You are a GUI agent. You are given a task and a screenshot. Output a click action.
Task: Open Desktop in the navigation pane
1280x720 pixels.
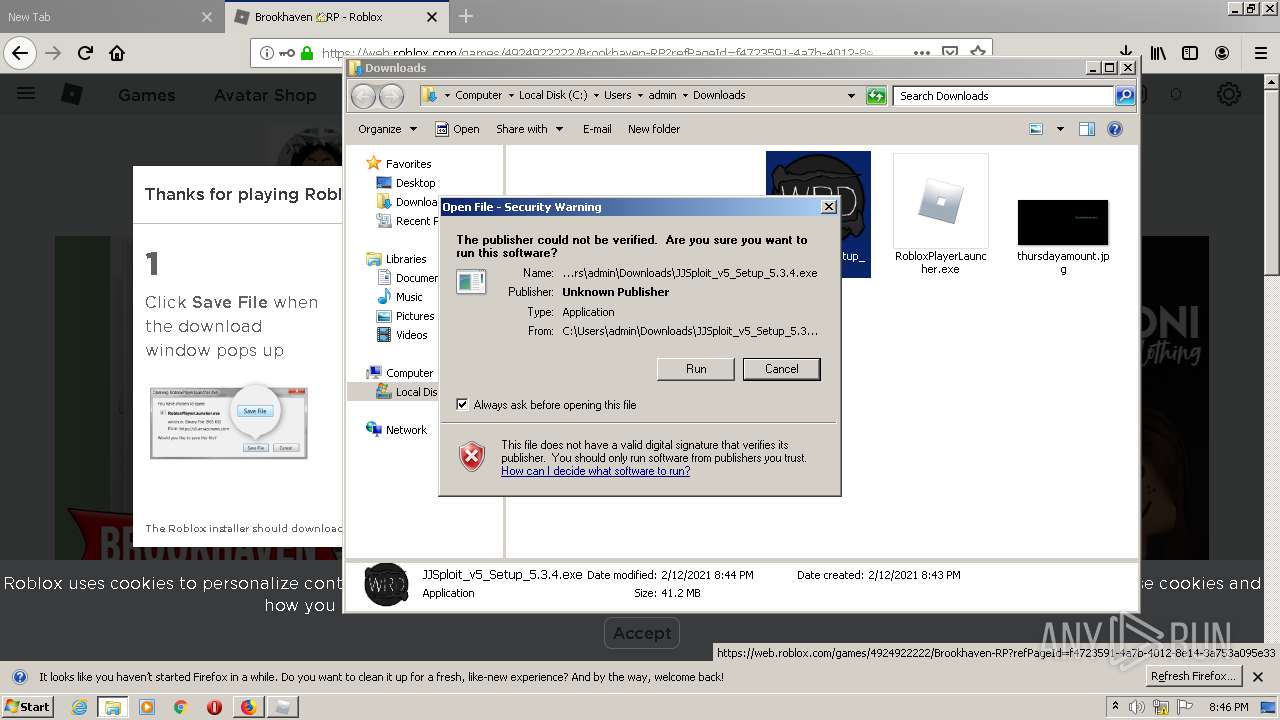[x=415, y=183]
